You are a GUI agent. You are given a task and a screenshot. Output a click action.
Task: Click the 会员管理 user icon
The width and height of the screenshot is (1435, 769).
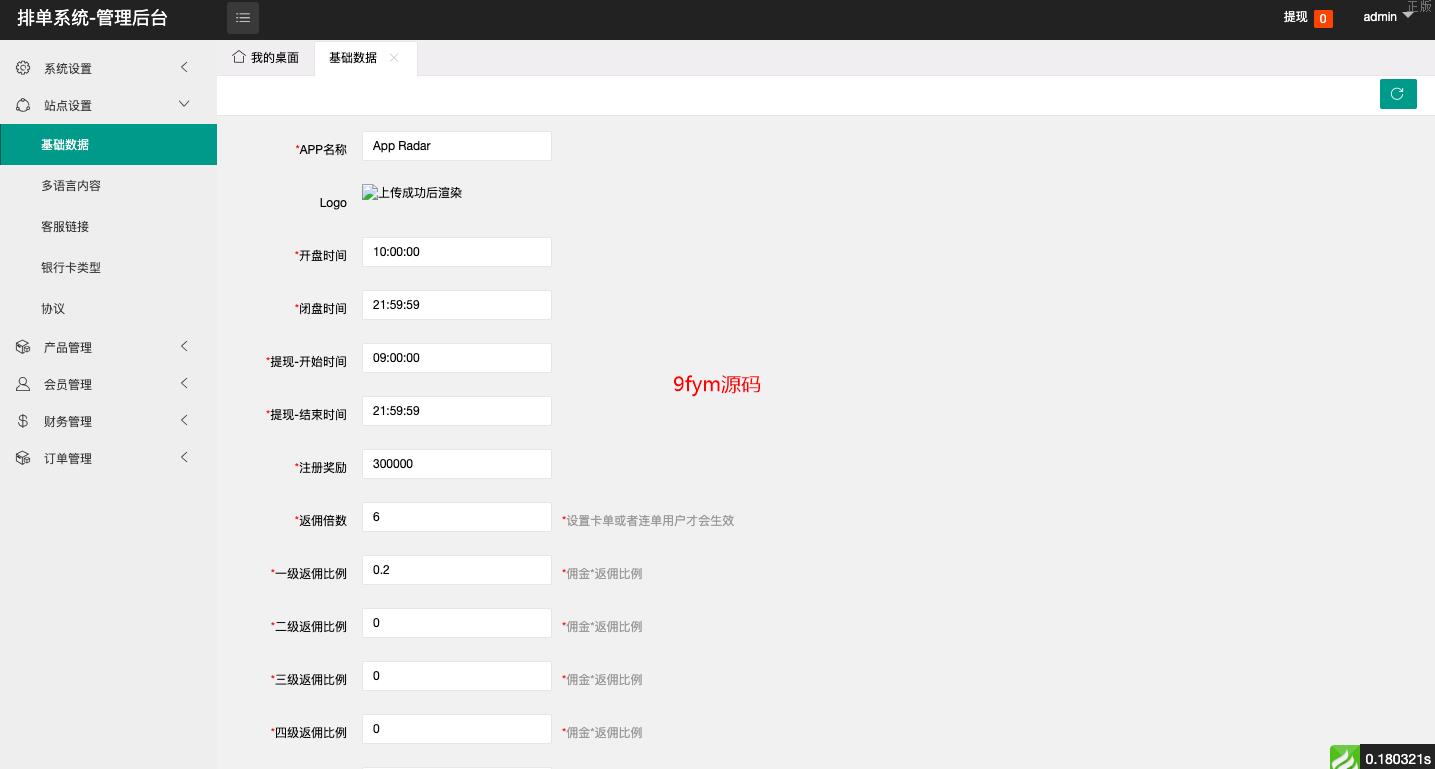click(23, 384)
